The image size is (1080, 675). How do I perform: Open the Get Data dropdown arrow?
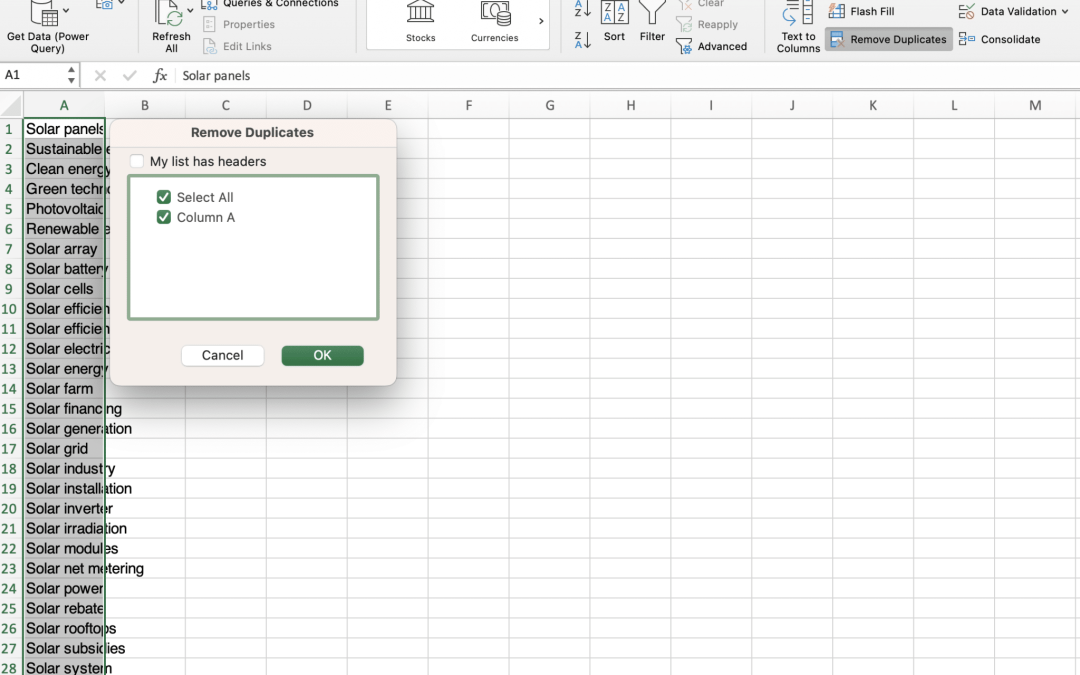(66, 12)
